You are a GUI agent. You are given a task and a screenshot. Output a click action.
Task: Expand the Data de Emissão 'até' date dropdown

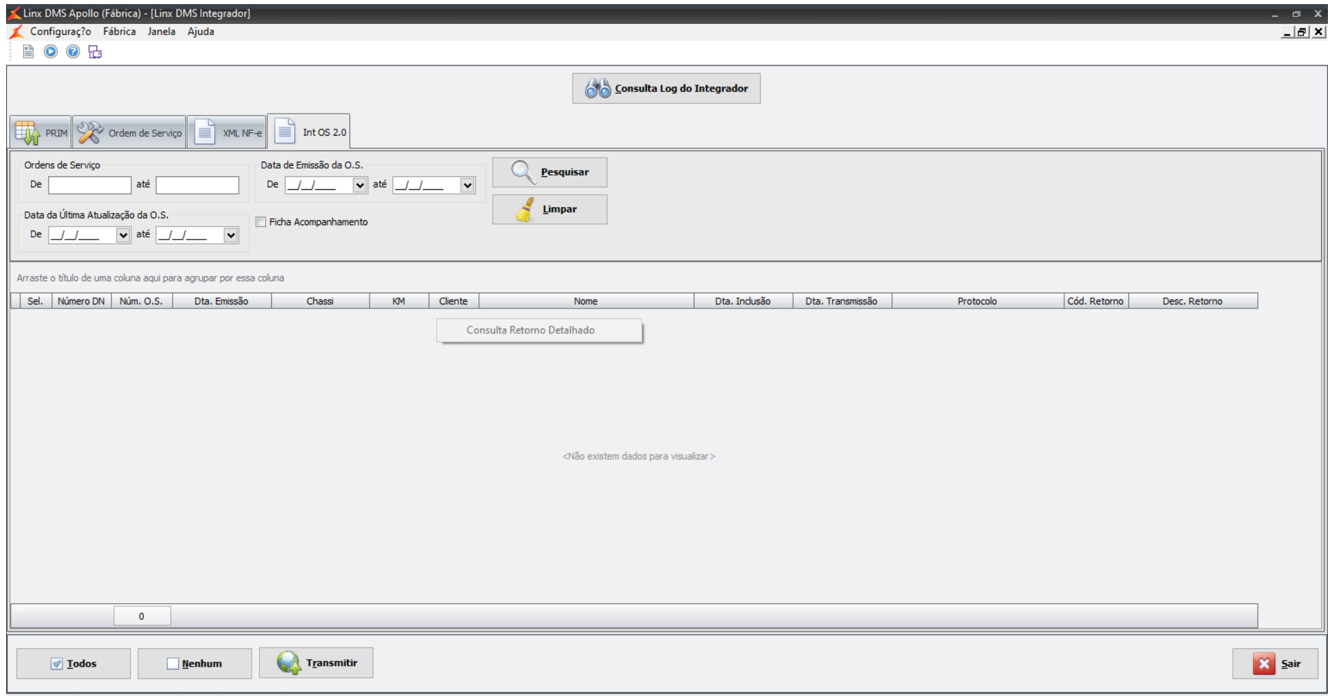[x=467, y=185]
